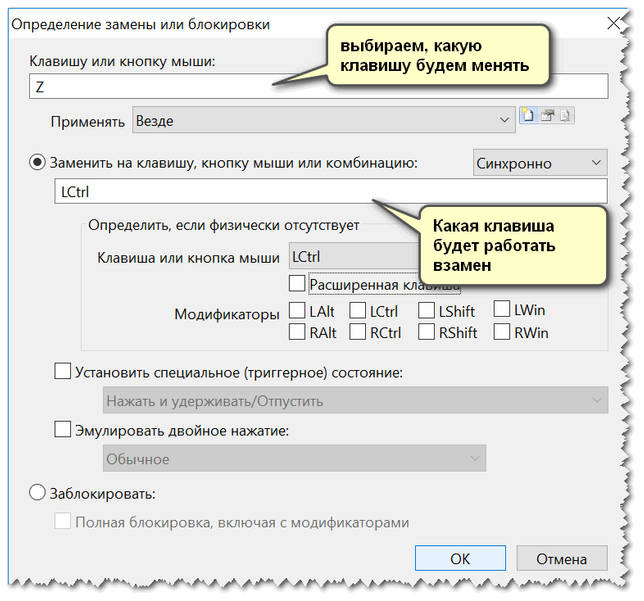Click the grayed page icon right of Применять dropdown
Image resolution: width=644 pixels, height=601 pixels.
(x=566, y=115)
